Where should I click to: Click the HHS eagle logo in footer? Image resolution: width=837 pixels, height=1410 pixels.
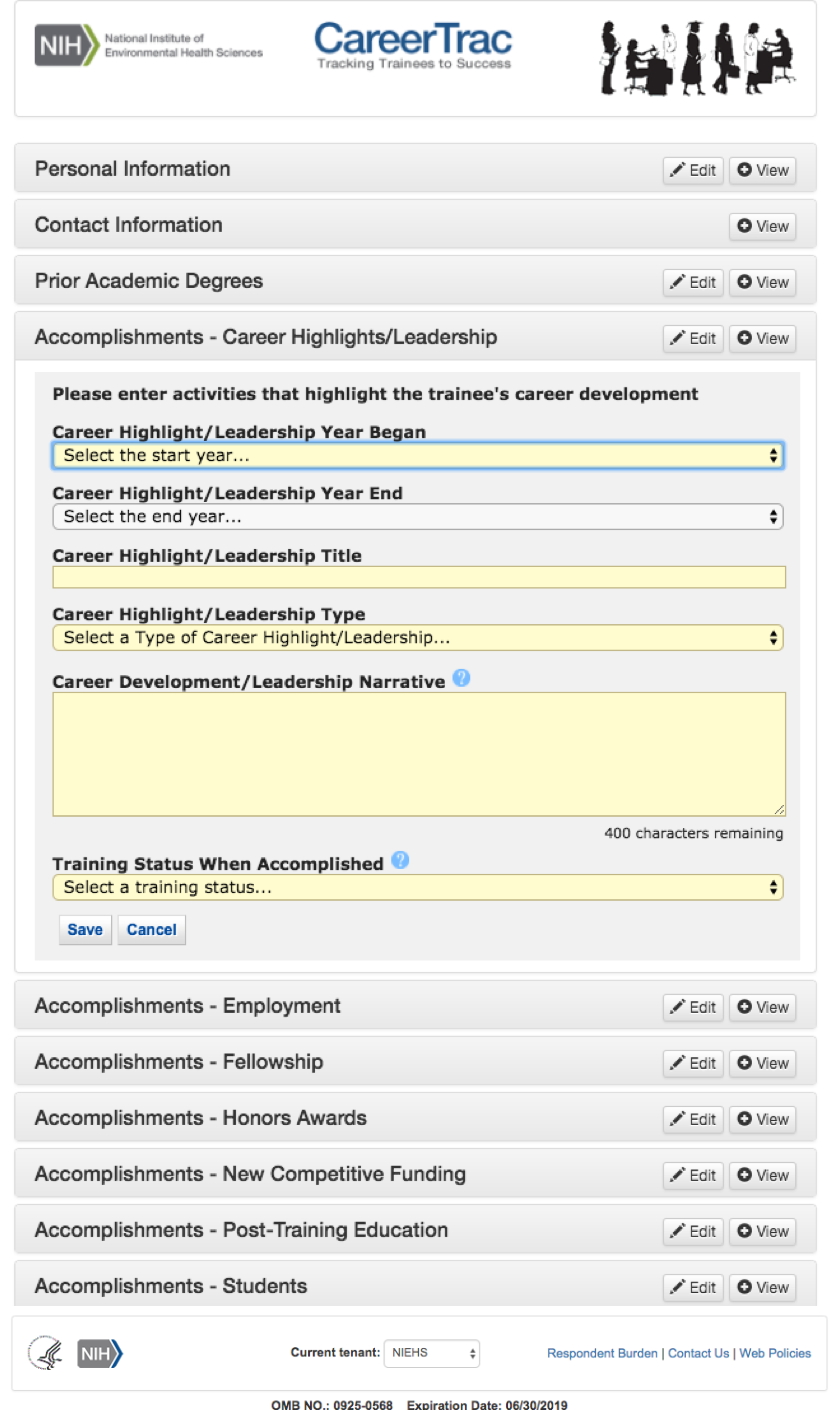click(x=44, y=1353)
